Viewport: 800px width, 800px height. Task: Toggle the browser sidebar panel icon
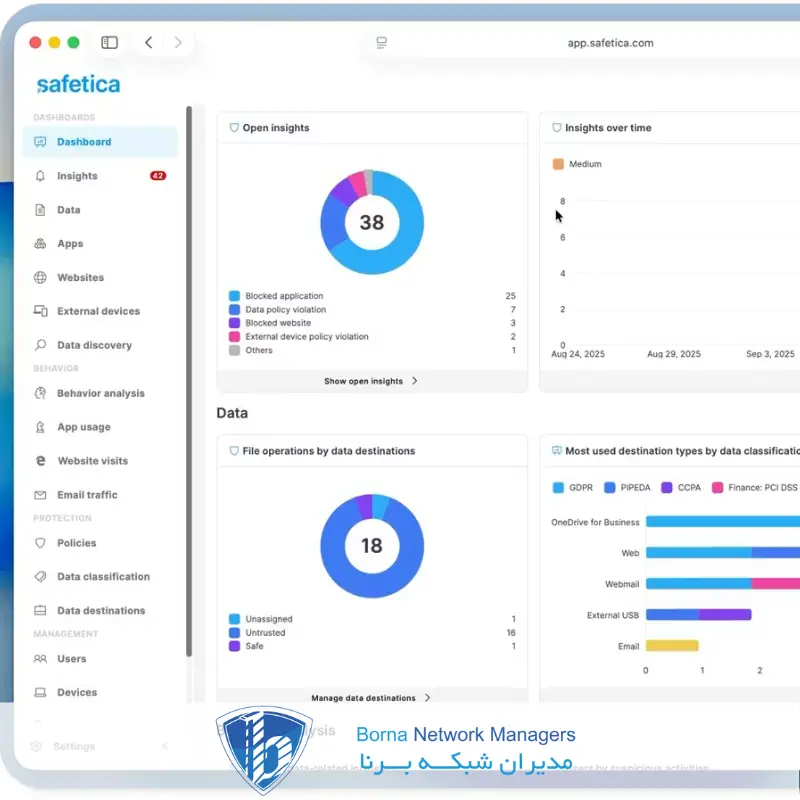pos(110,43)
